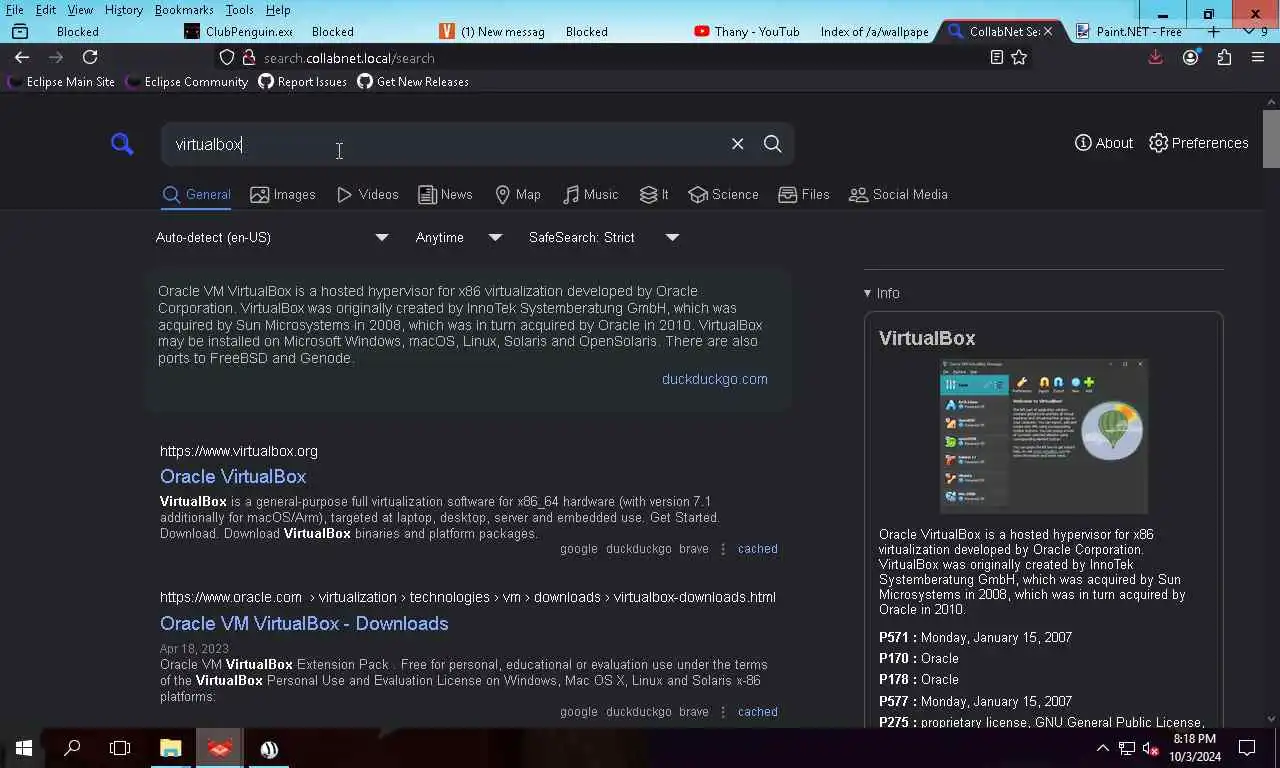Open the Firefox downloads panel
The image size is (1280, 768).
pos(1156,57)
